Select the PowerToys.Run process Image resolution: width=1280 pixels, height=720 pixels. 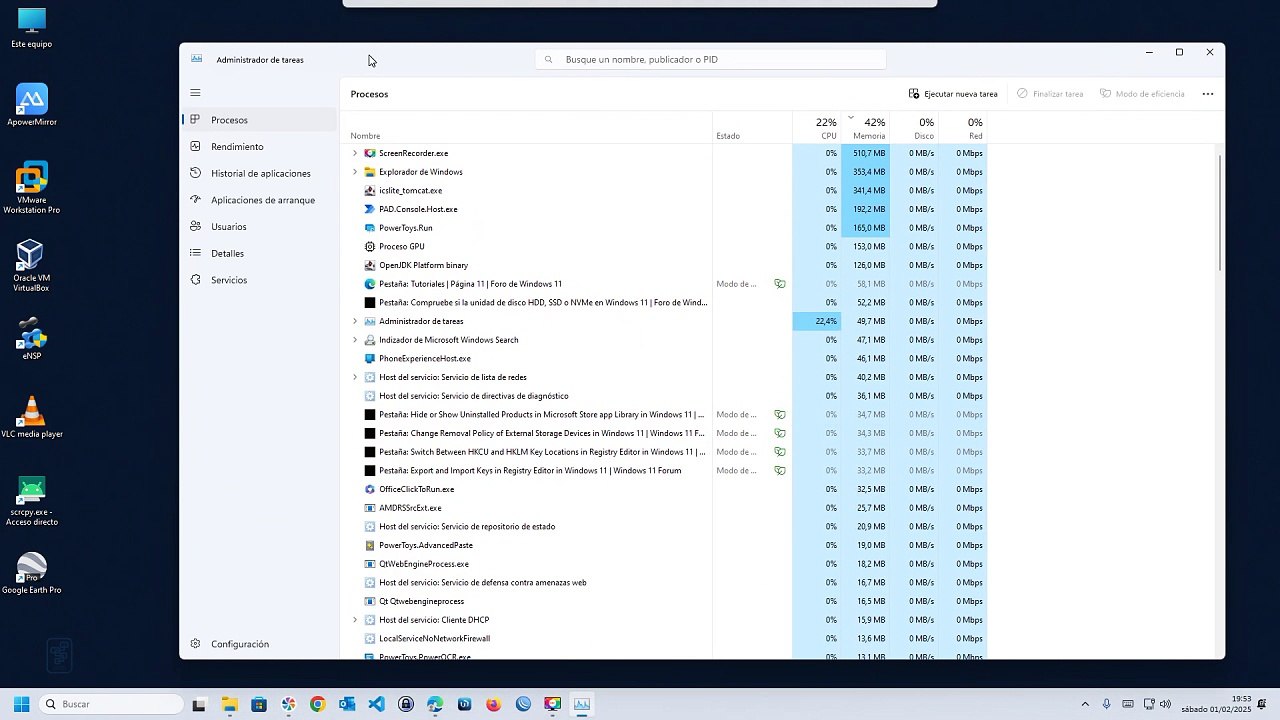point(665,228)
